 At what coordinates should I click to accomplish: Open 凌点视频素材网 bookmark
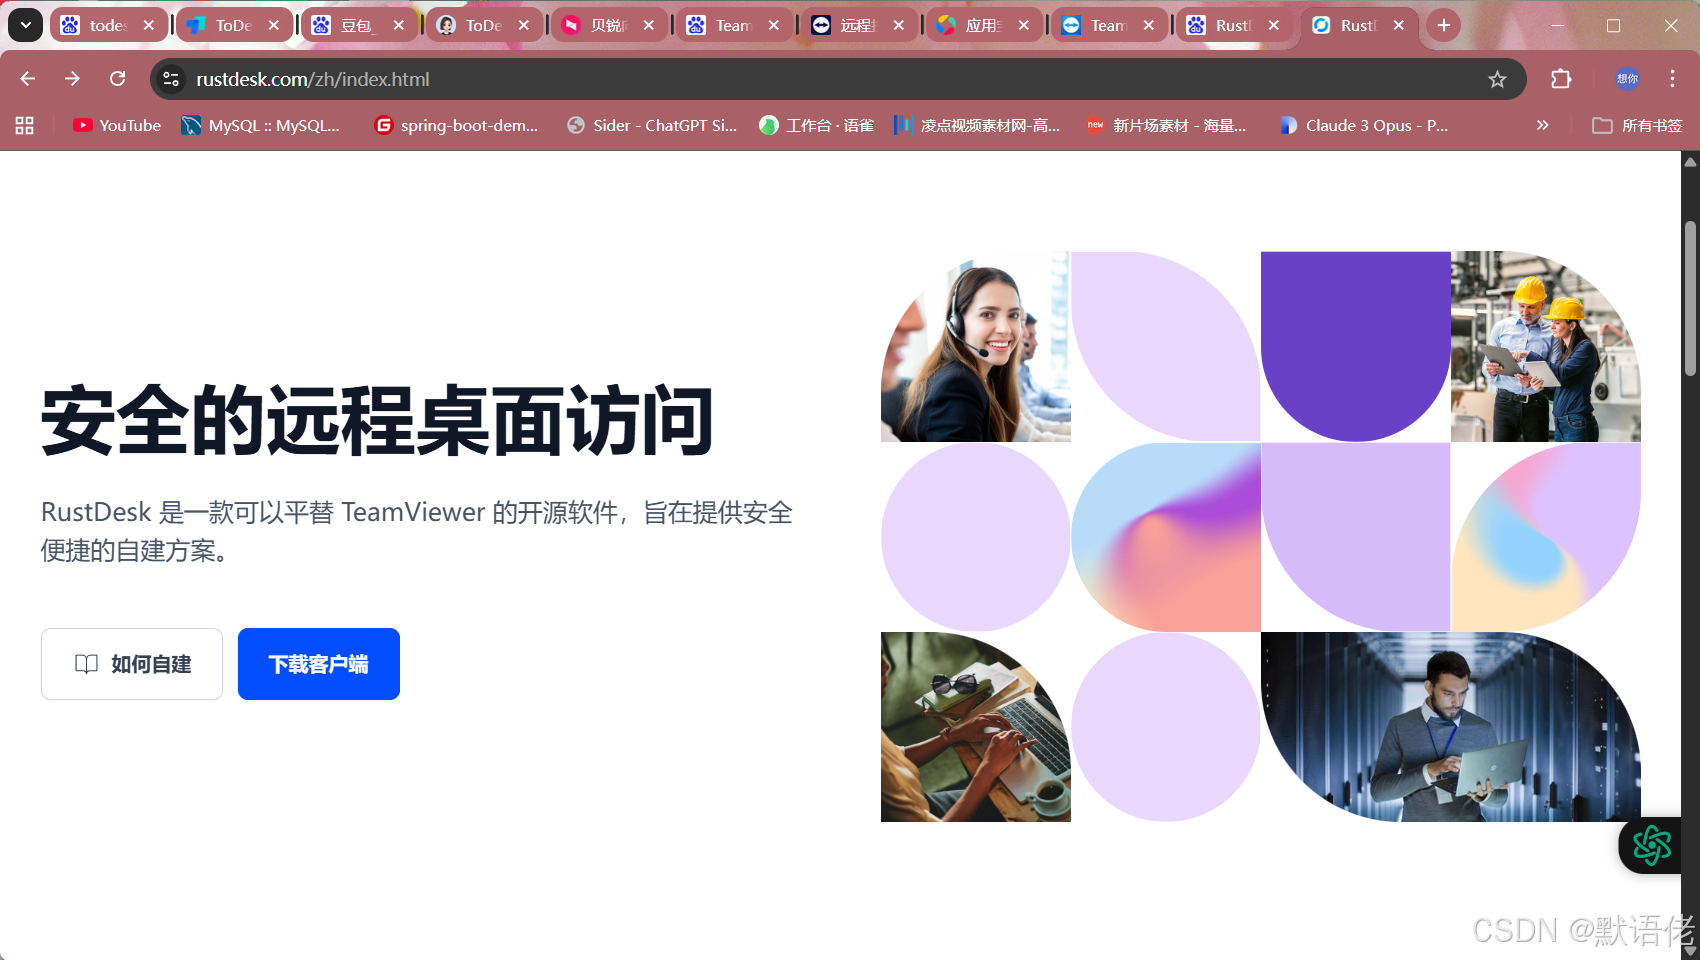[977, 125]
